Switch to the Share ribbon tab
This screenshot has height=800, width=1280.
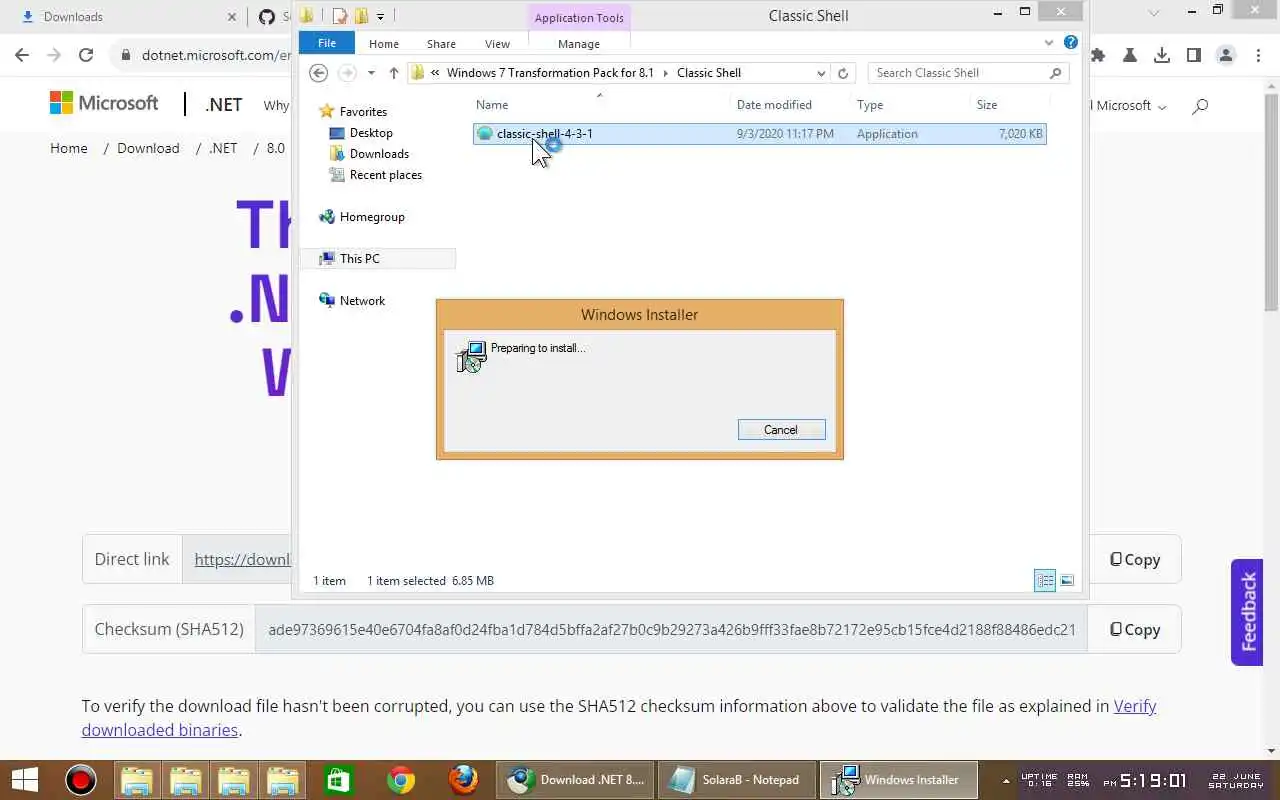point(441,44)
